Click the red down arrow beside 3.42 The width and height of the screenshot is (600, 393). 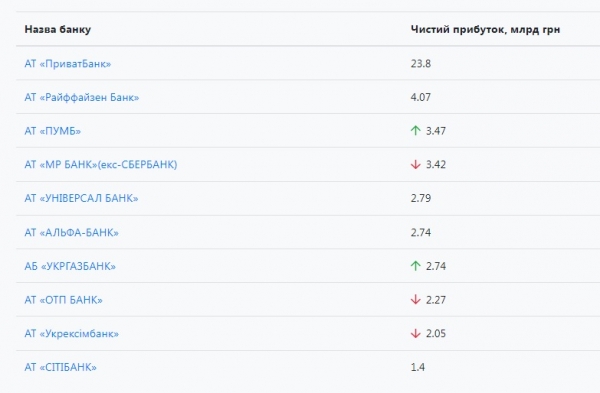[416, 165]
